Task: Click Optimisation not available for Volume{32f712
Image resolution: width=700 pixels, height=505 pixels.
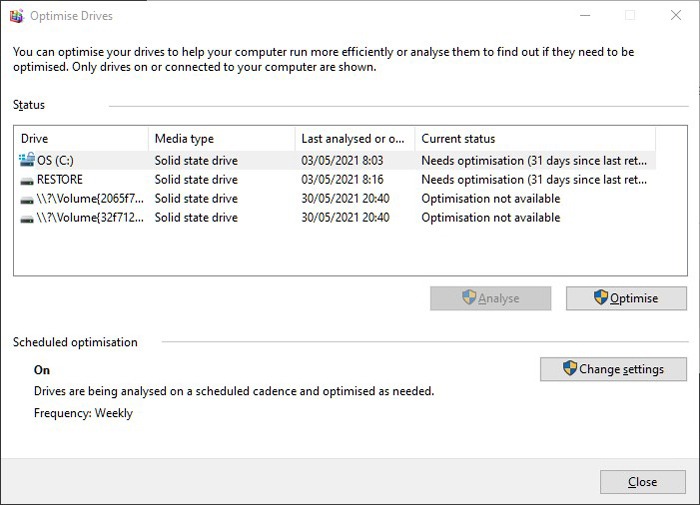Action: point(491,218)
